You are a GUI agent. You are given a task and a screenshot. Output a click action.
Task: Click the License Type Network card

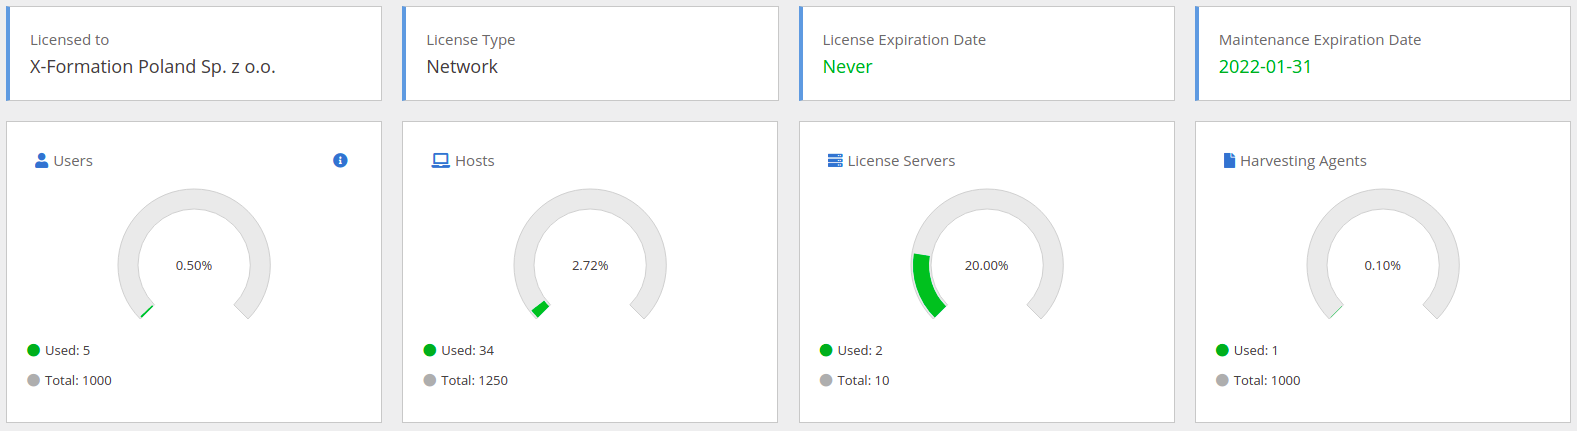pyautogui.click(x=590, y=54)
